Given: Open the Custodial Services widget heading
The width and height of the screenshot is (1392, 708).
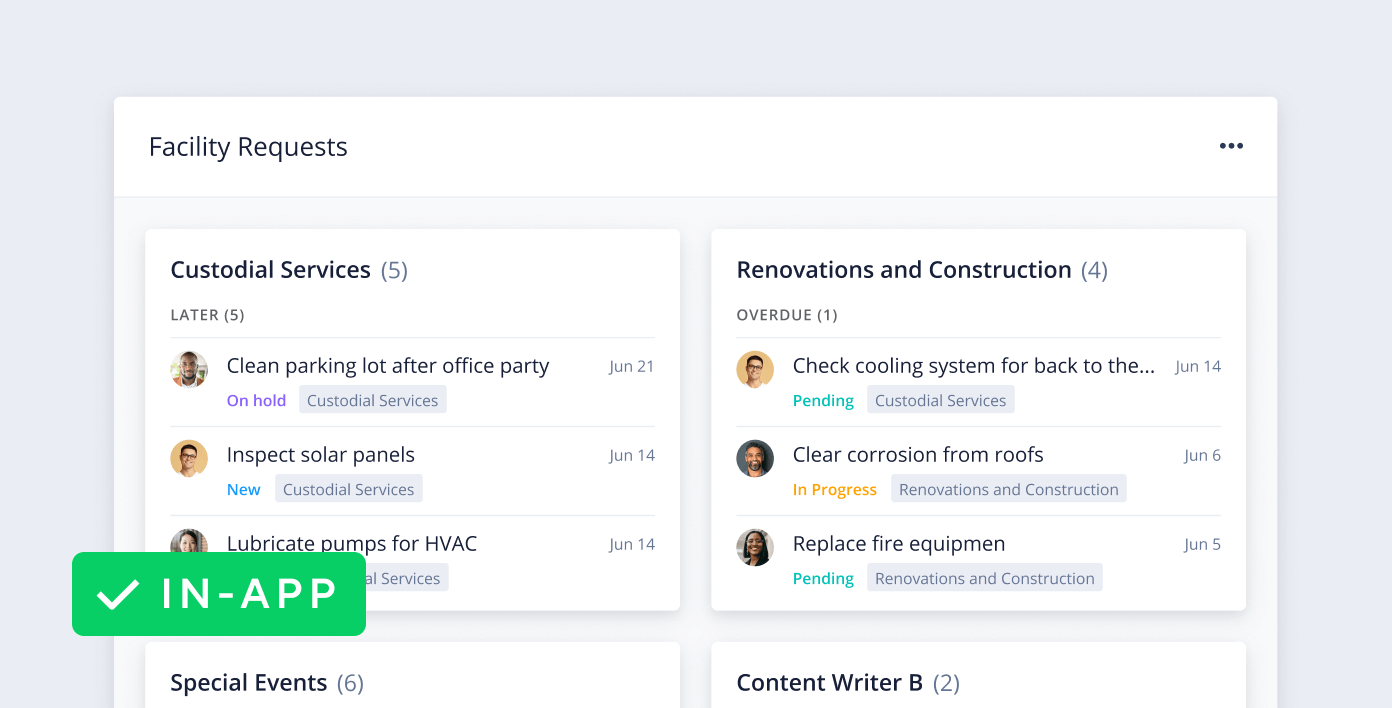Looking at the screenshot, I should click(270, 270).
